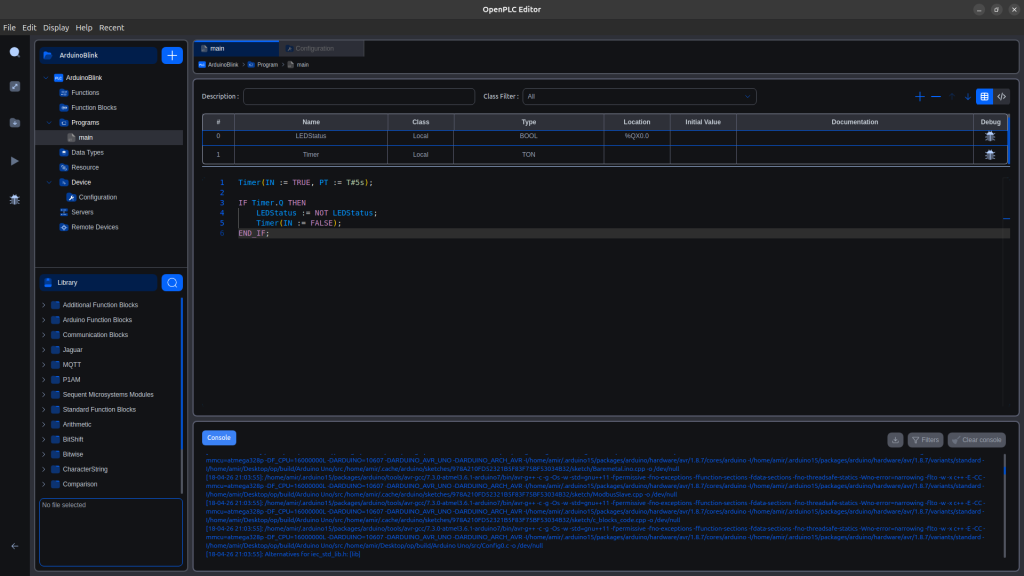The image size is (1024, 576).
Task: Click the %QX0.0 location cell
Action: (x=637, y=136)
